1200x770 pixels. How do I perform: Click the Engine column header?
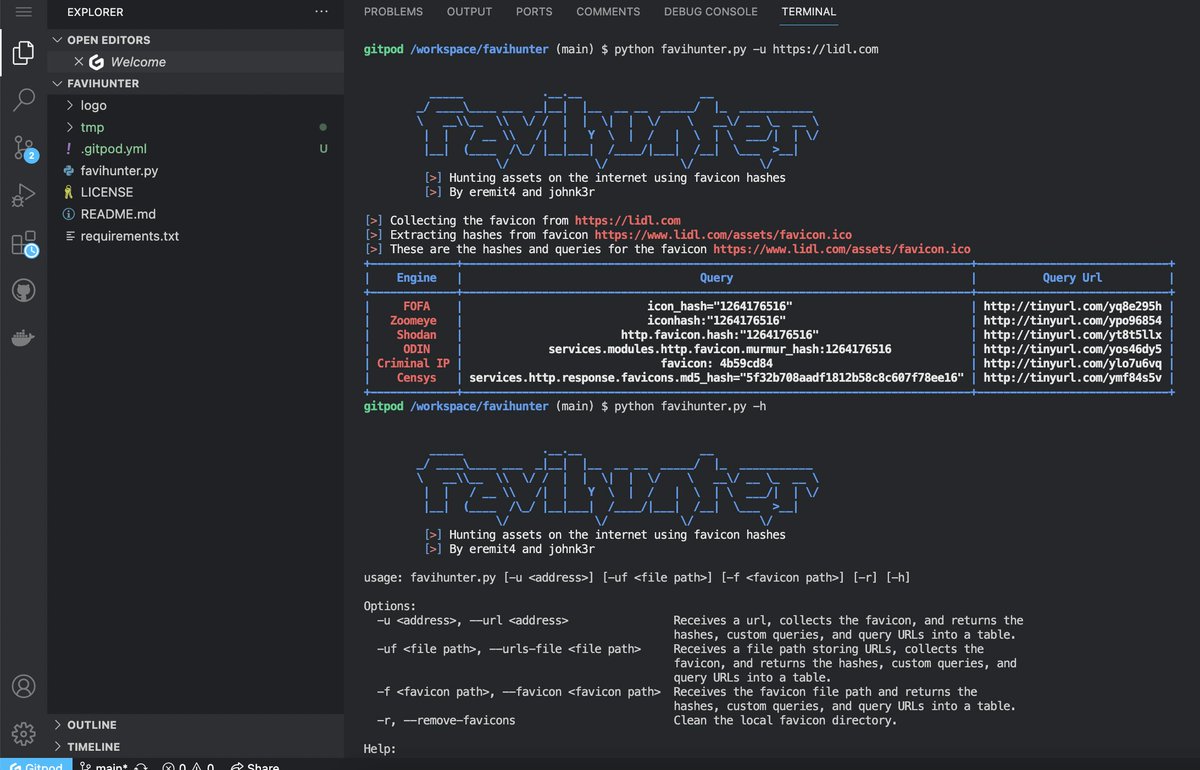pyautogui.click(x=416, y=278)
